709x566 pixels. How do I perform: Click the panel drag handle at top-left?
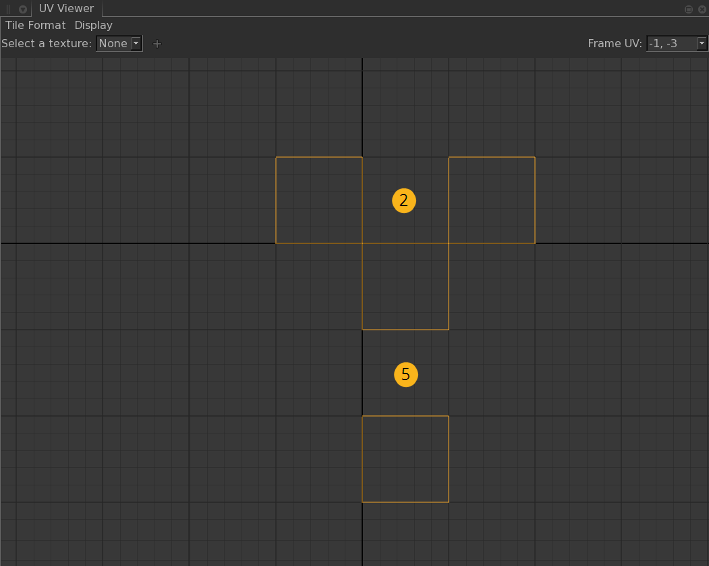[x=7, y=9]
